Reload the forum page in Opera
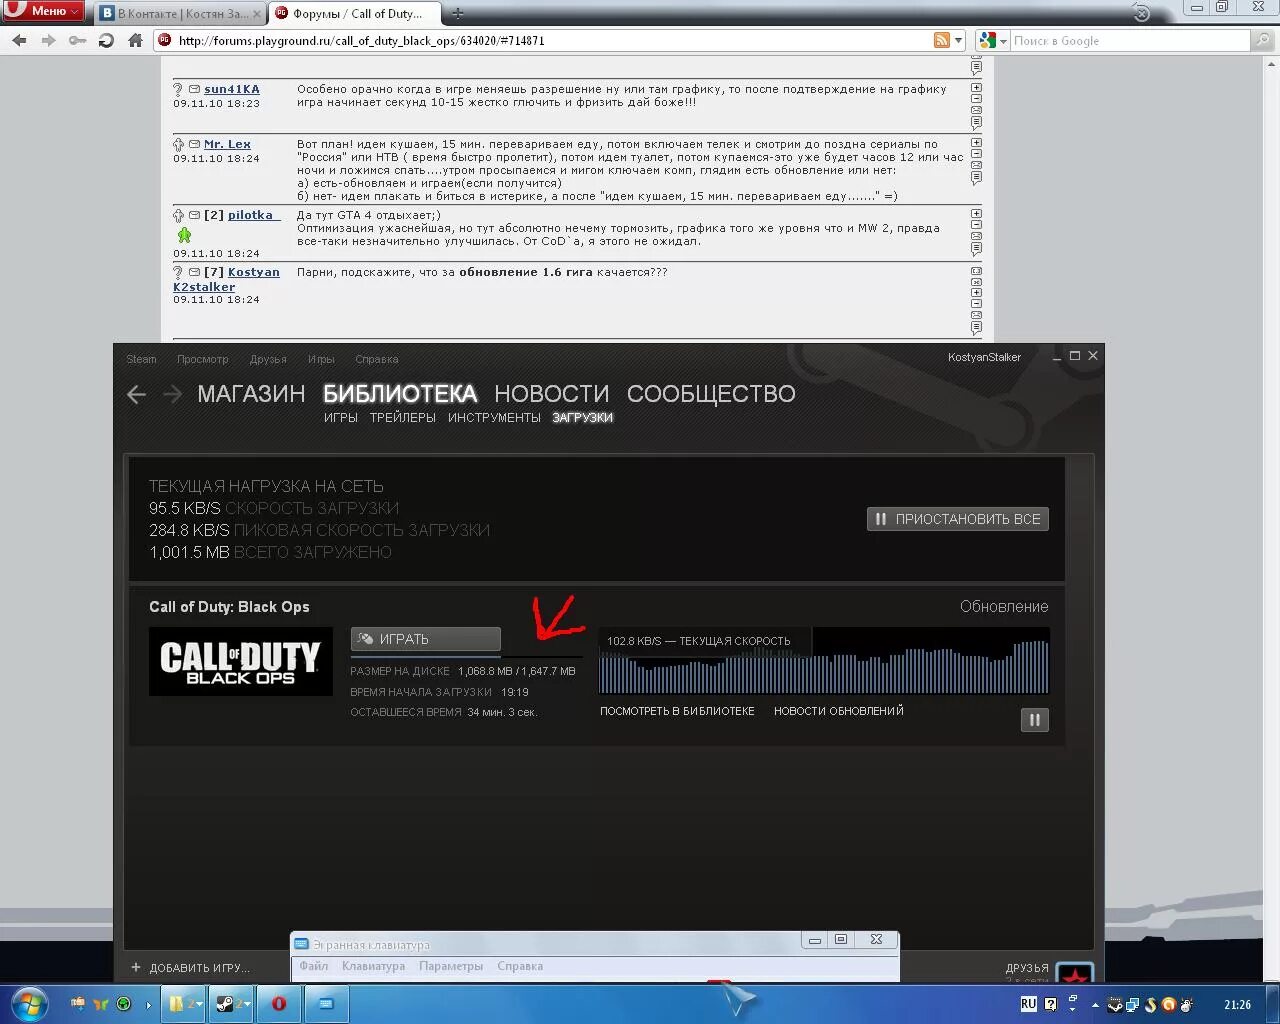 [106, 41]
